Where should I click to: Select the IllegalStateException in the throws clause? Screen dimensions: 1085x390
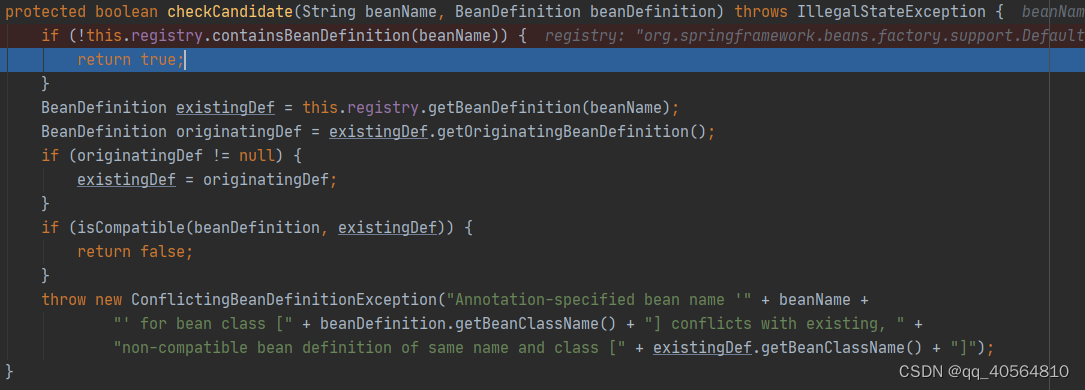892,12
